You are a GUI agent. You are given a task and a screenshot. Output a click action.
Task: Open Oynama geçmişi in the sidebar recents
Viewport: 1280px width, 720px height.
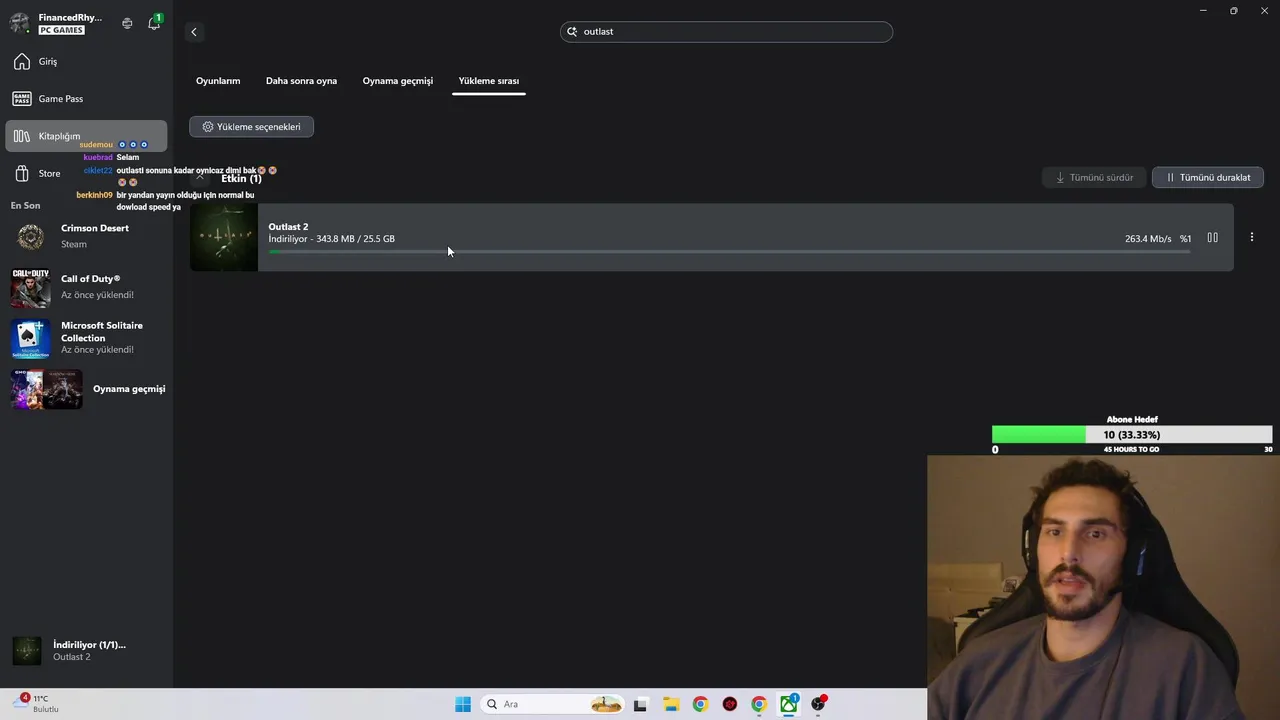click(86, 389)
